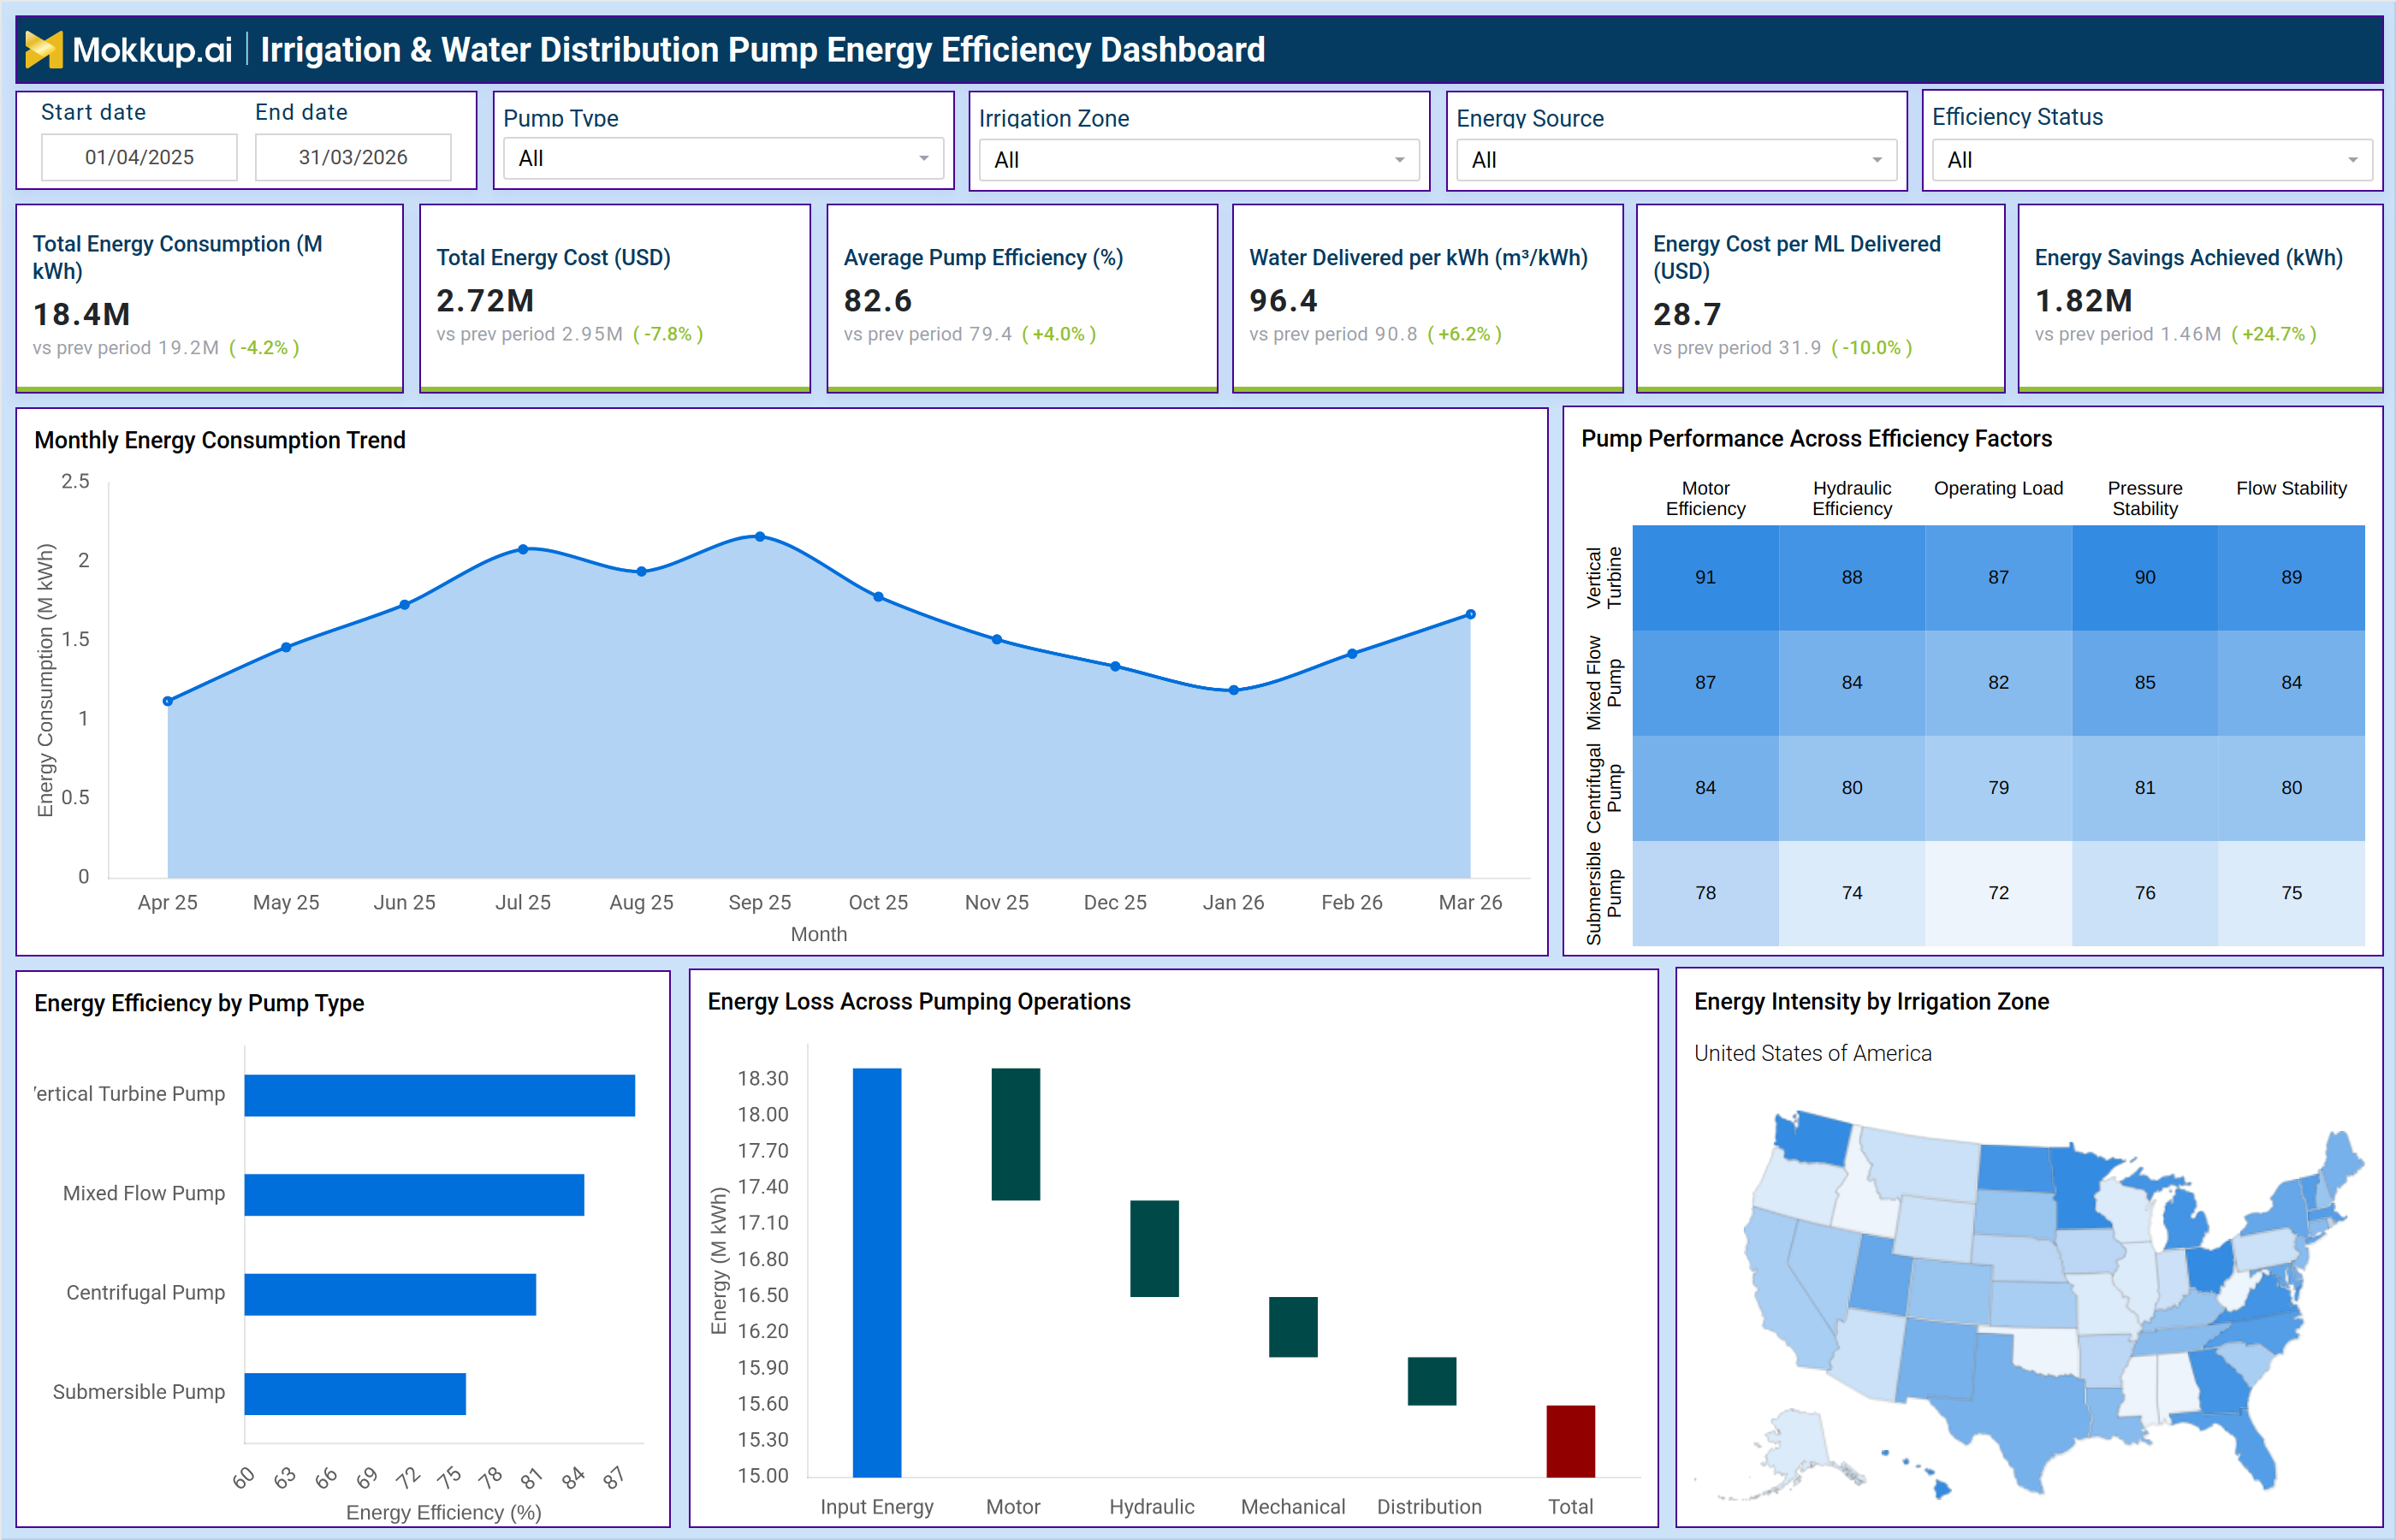Click the Mar 26 data point on trend
The image size is (2396, 1540).
1471,614
